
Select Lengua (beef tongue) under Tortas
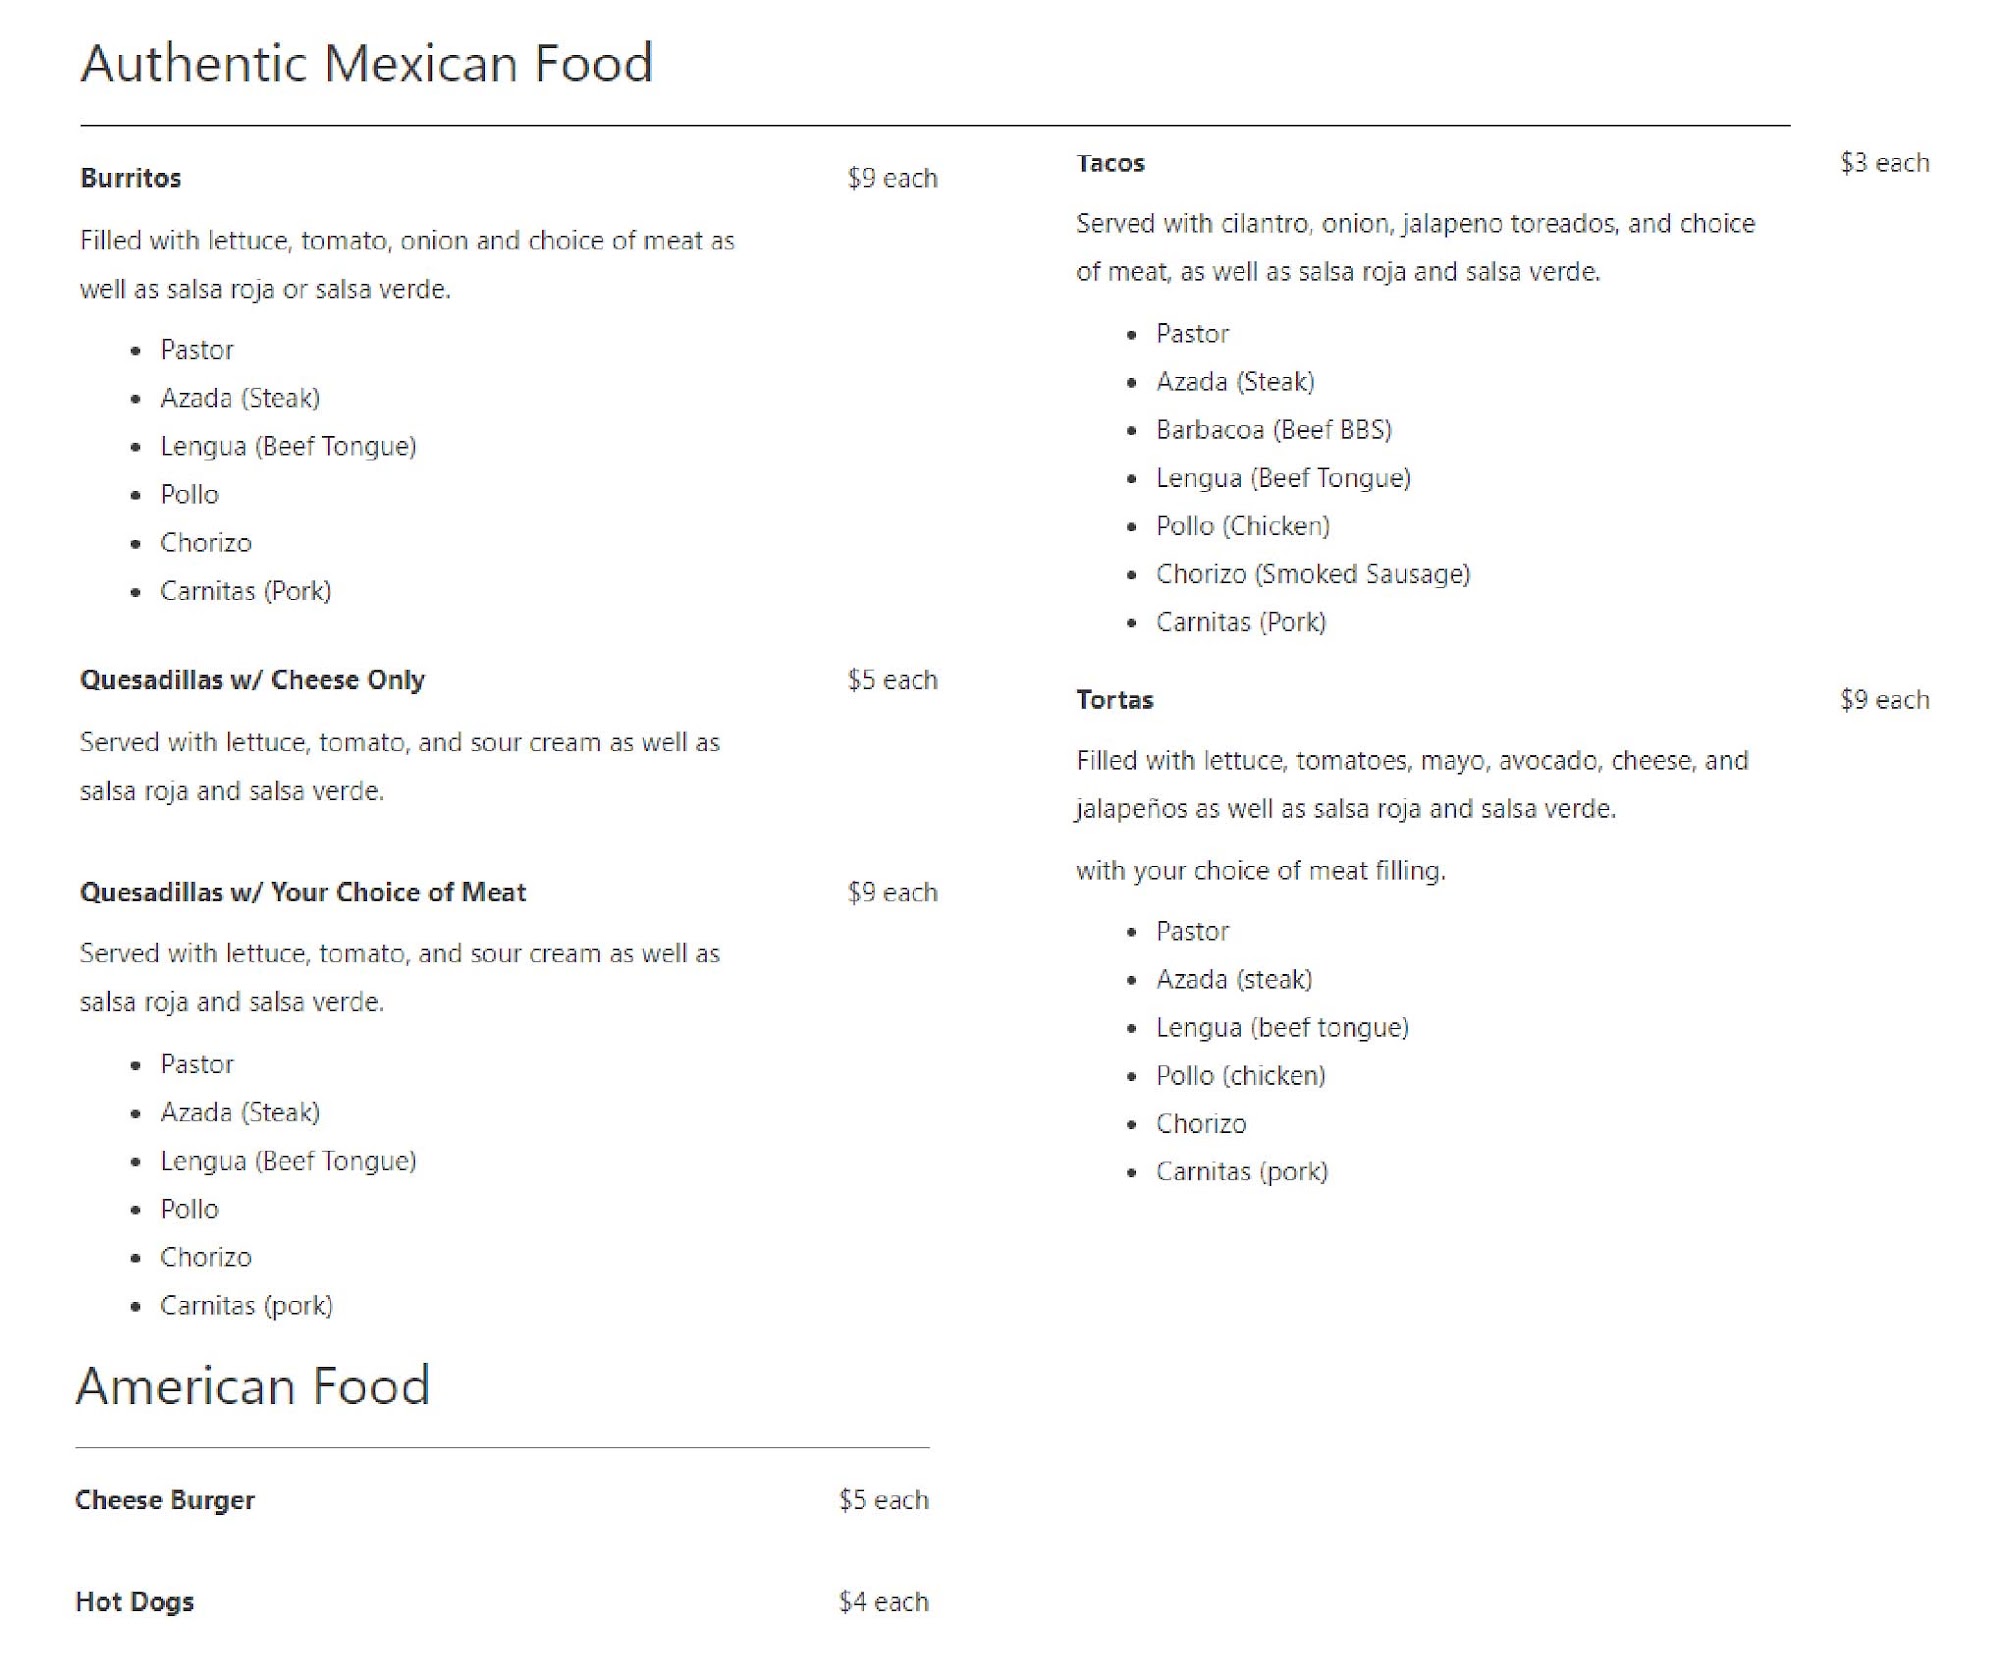coord(1282,1028)
